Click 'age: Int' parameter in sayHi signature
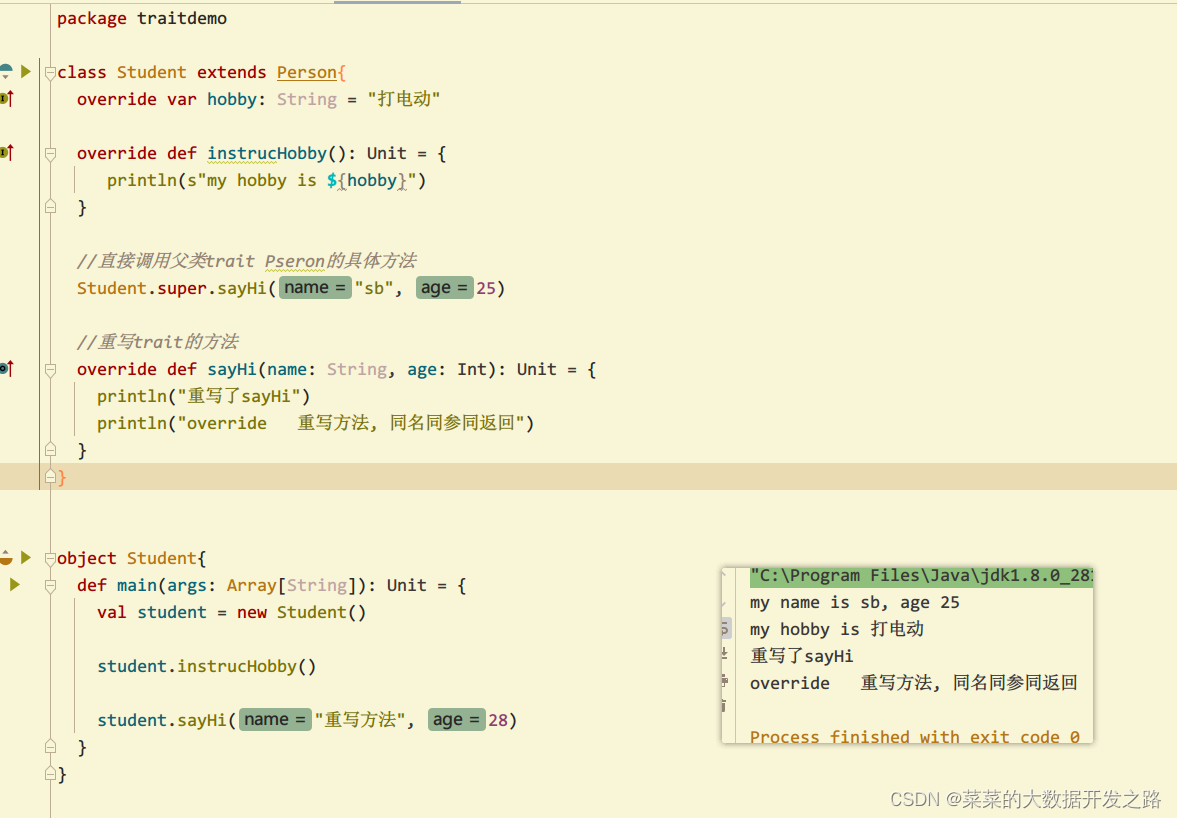The height and width of the screenshot is (818, 1177). (x=447, y=369)
